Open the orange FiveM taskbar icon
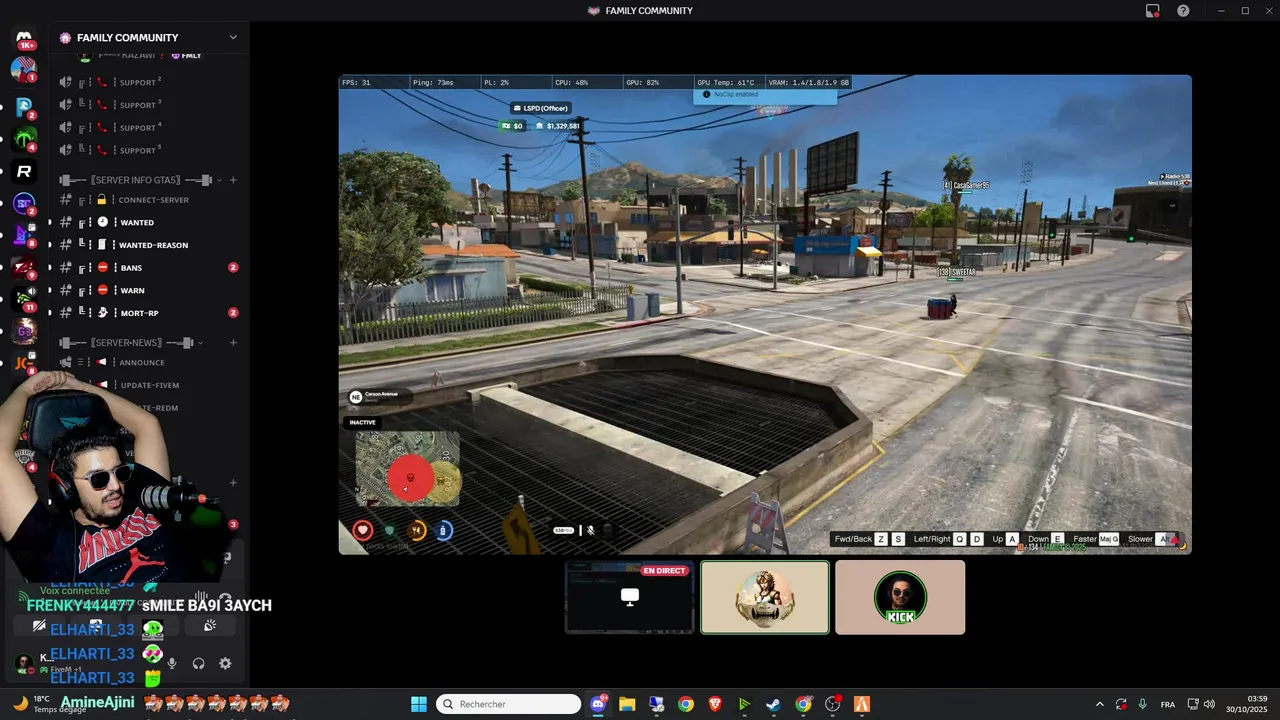The image size is (1280, 720). (x=861, y=704)
